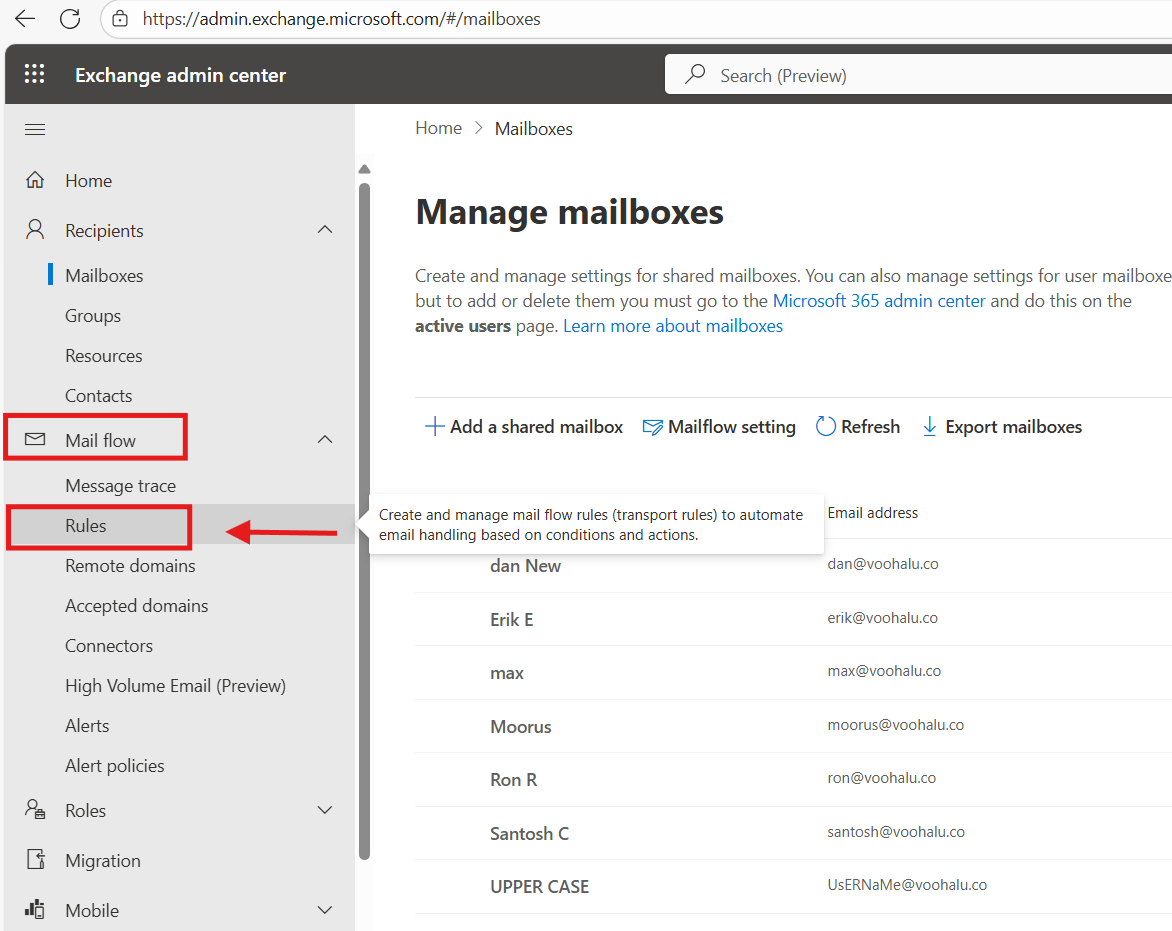This screenshot has height=931, width=1172.
Task: Click the Home house icon in sidebar
Action: tap(35, 181)
